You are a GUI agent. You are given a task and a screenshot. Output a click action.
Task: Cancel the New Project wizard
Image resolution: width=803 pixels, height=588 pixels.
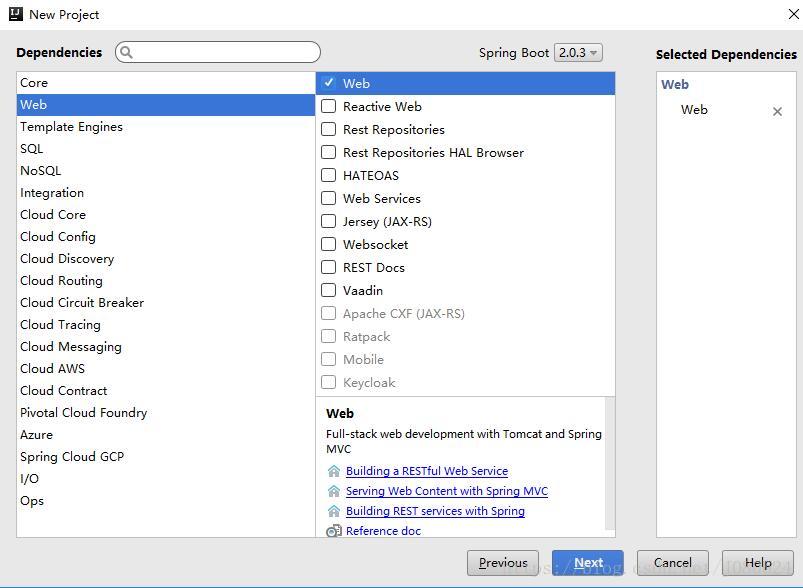pos(673,563)
